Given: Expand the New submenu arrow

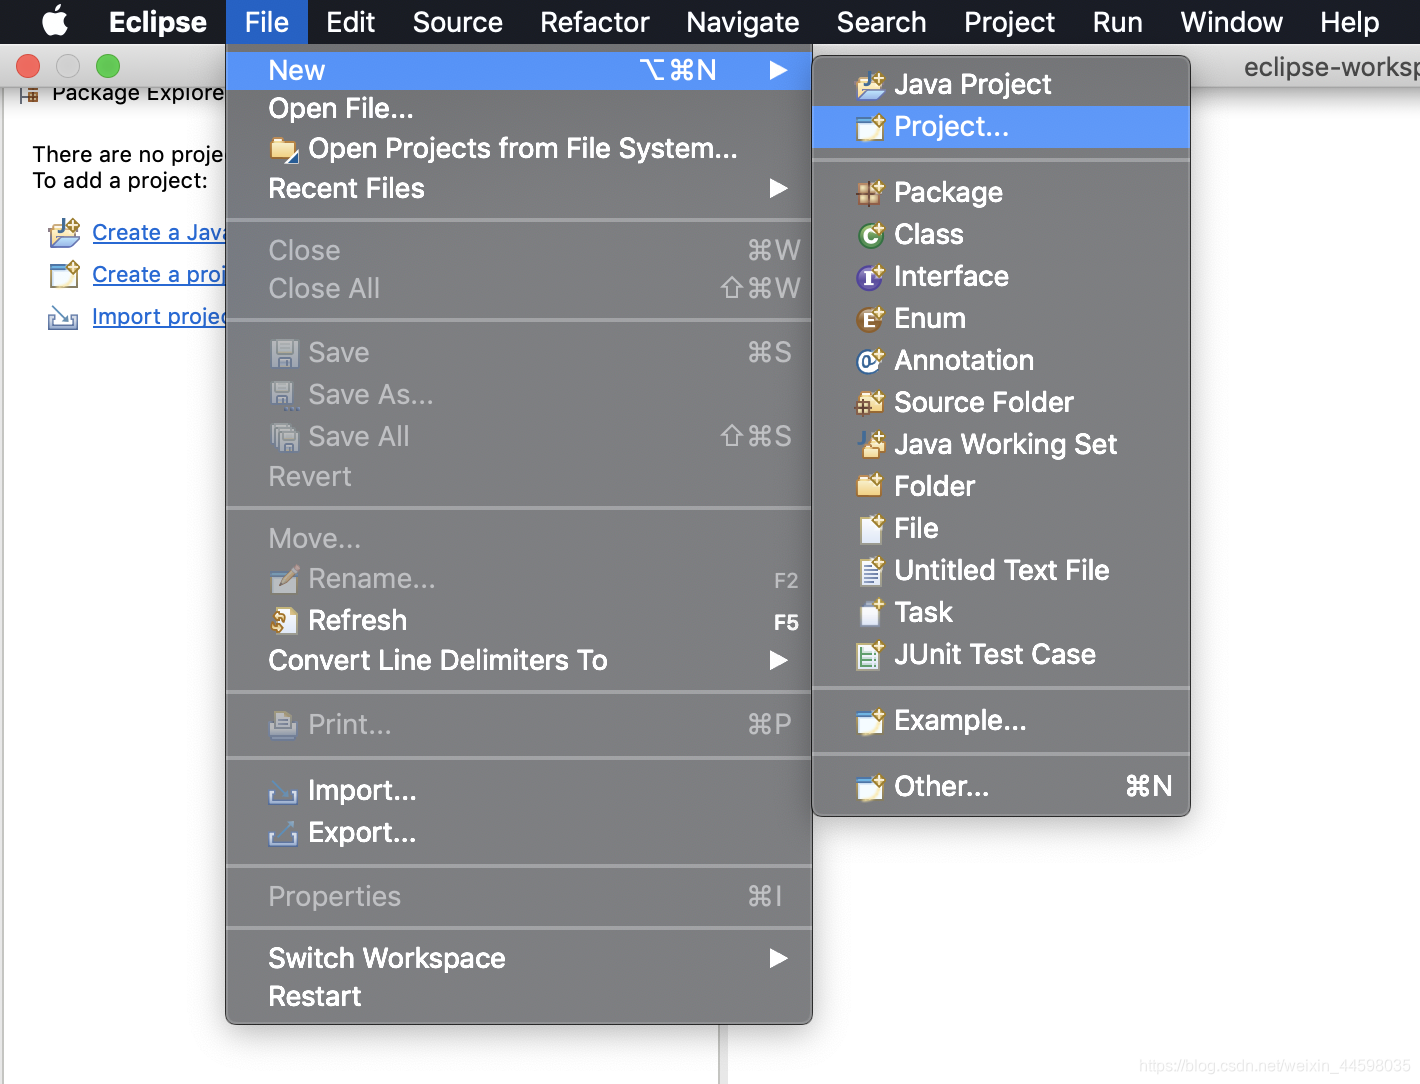Looking at the screenshot, I should coord(778,70).
